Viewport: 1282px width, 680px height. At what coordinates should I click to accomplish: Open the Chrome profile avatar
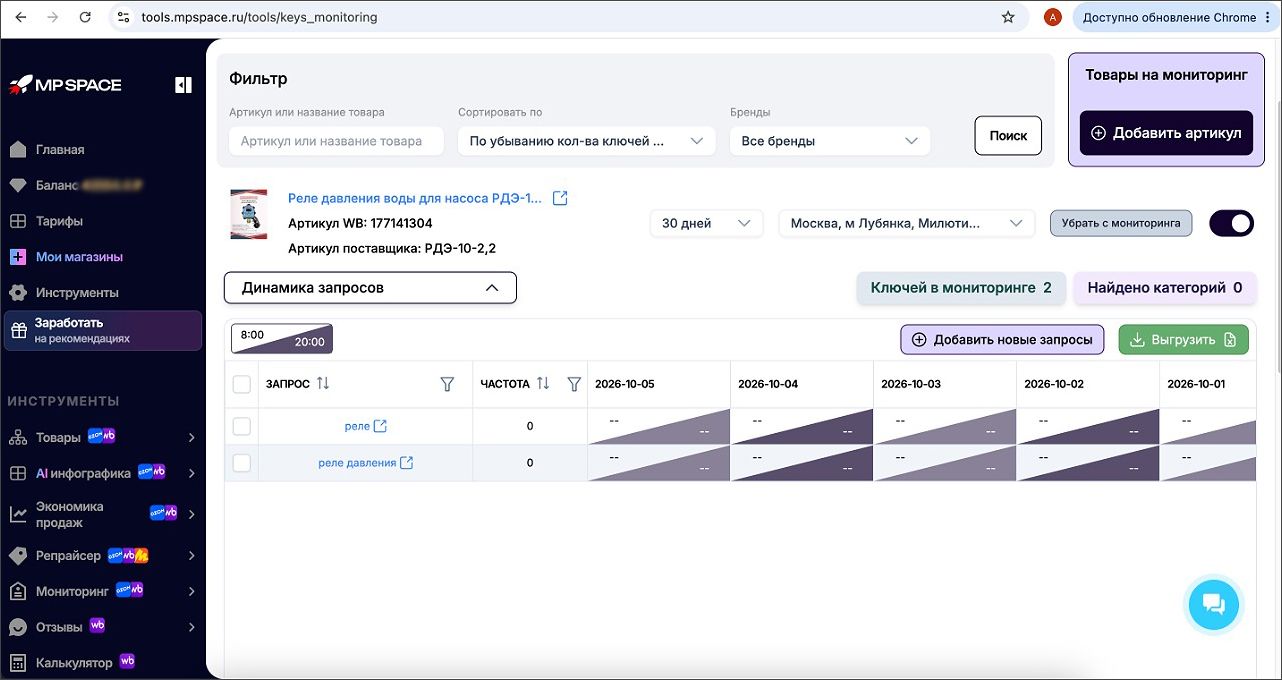click(x=1052, y=17)
